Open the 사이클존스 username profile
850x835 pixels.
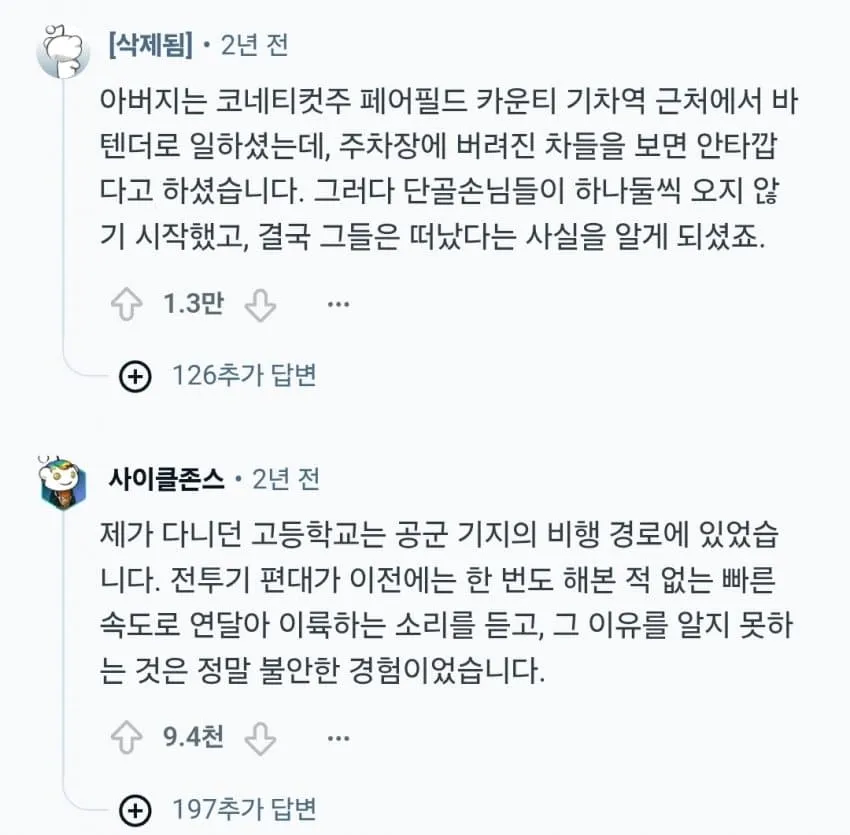(x=166, y=479)
